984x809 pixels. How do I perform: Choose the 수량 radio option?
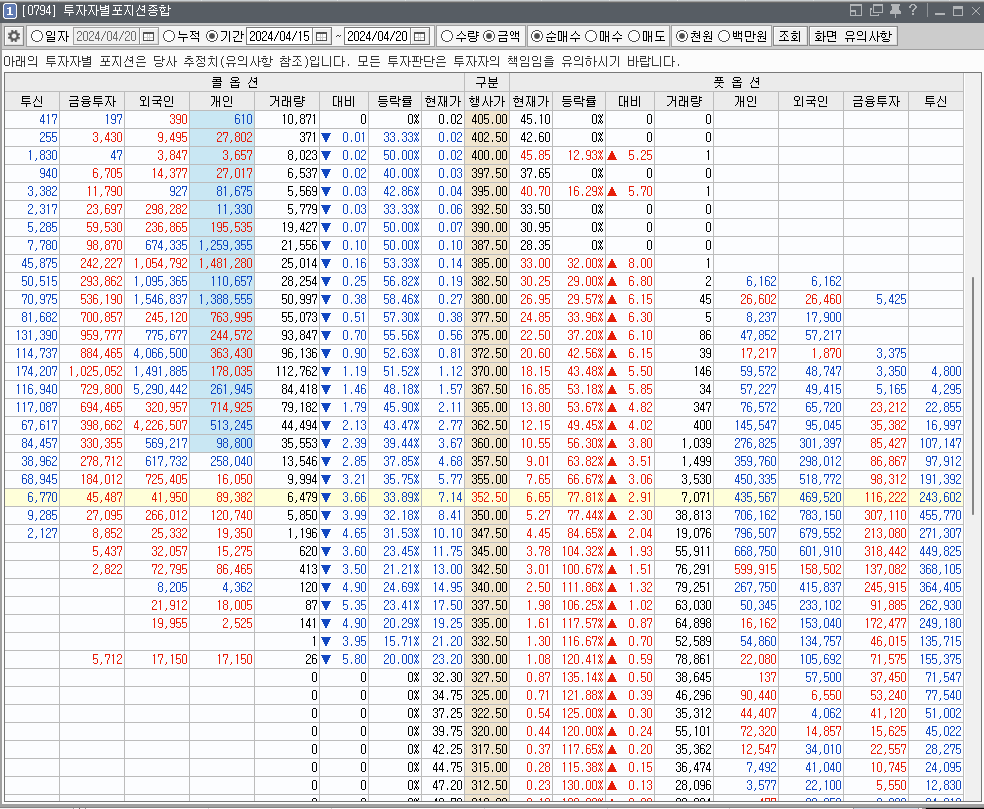[x=447, y=36]
